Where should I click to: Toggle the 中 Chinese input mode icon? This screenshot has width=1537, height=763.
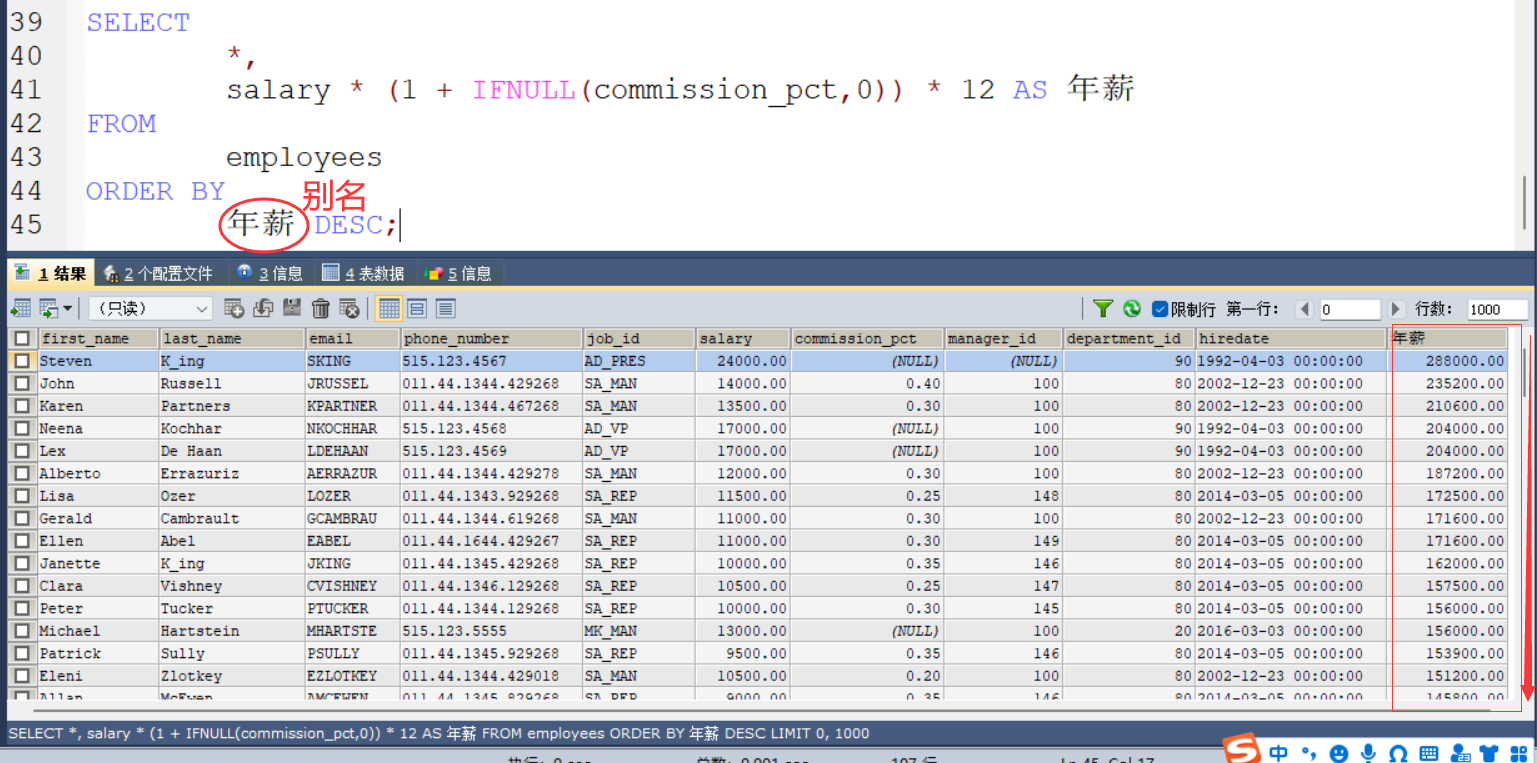click(x=1279, y=752)
